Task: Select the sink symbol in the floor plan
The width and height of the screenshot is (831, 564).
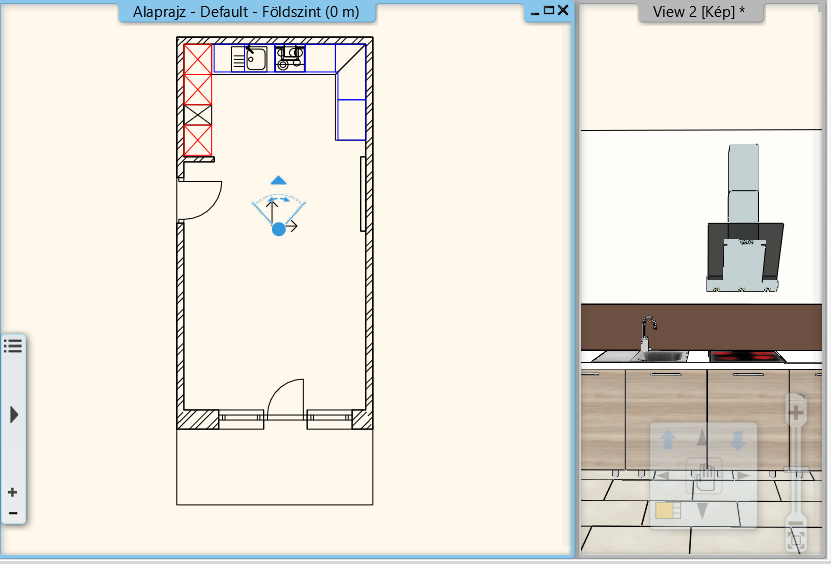Action: pyautogui.click(x=250, y=58)
